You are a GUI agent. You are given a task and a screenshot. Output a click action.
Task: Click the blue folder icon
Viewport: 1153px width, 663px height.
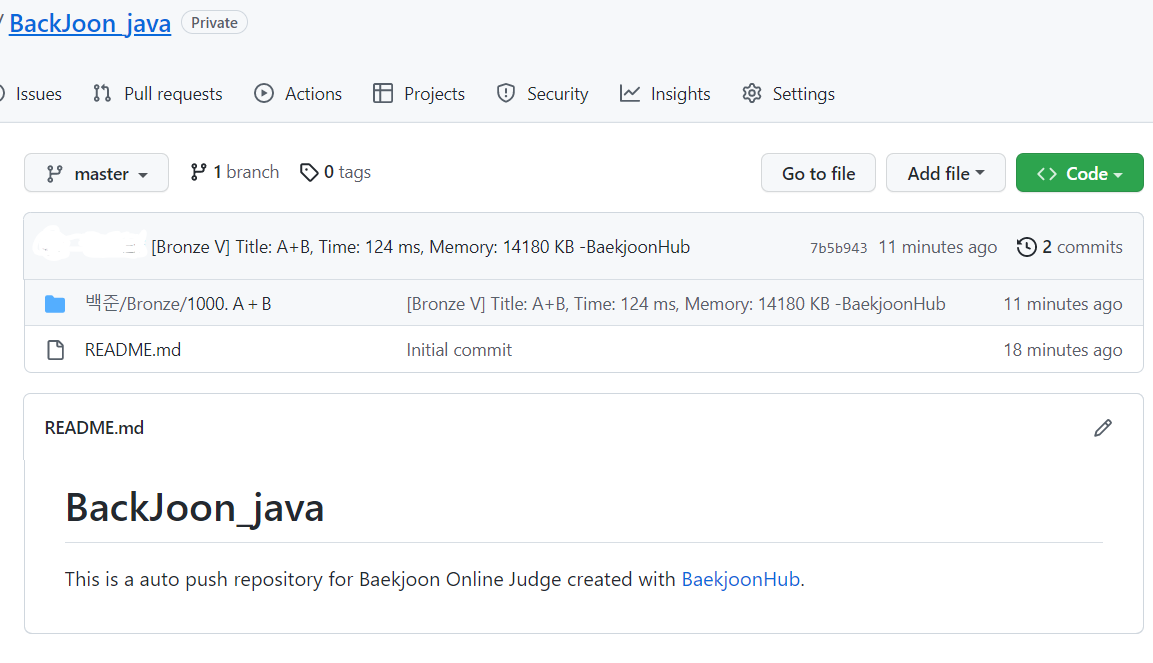pyautogui.click(x=55, y=304)
